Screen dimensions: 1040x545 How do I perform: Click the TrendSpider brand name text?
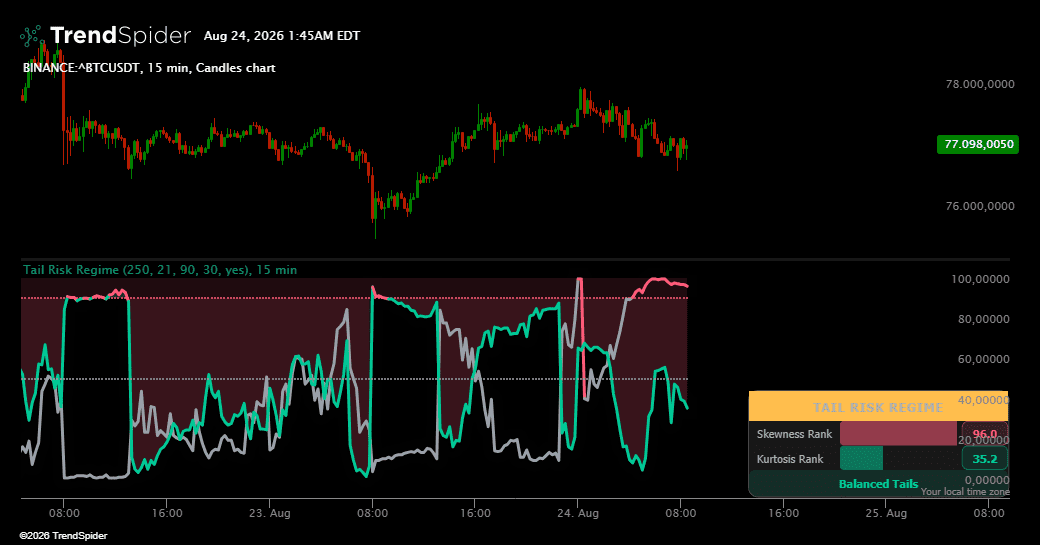point(120,36)
